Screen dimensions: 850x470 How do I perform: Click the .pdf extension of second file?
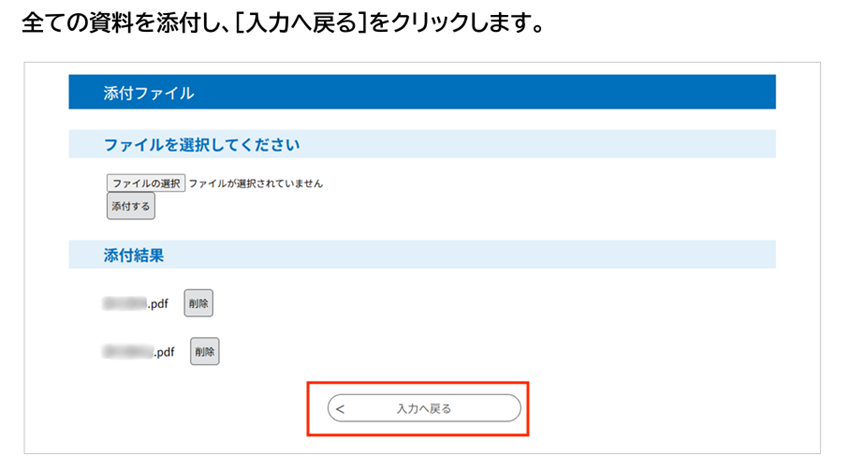164,351
